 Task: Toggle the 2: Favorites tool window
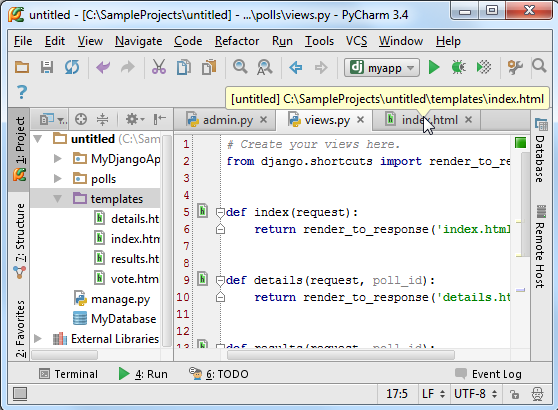(20, 328)
